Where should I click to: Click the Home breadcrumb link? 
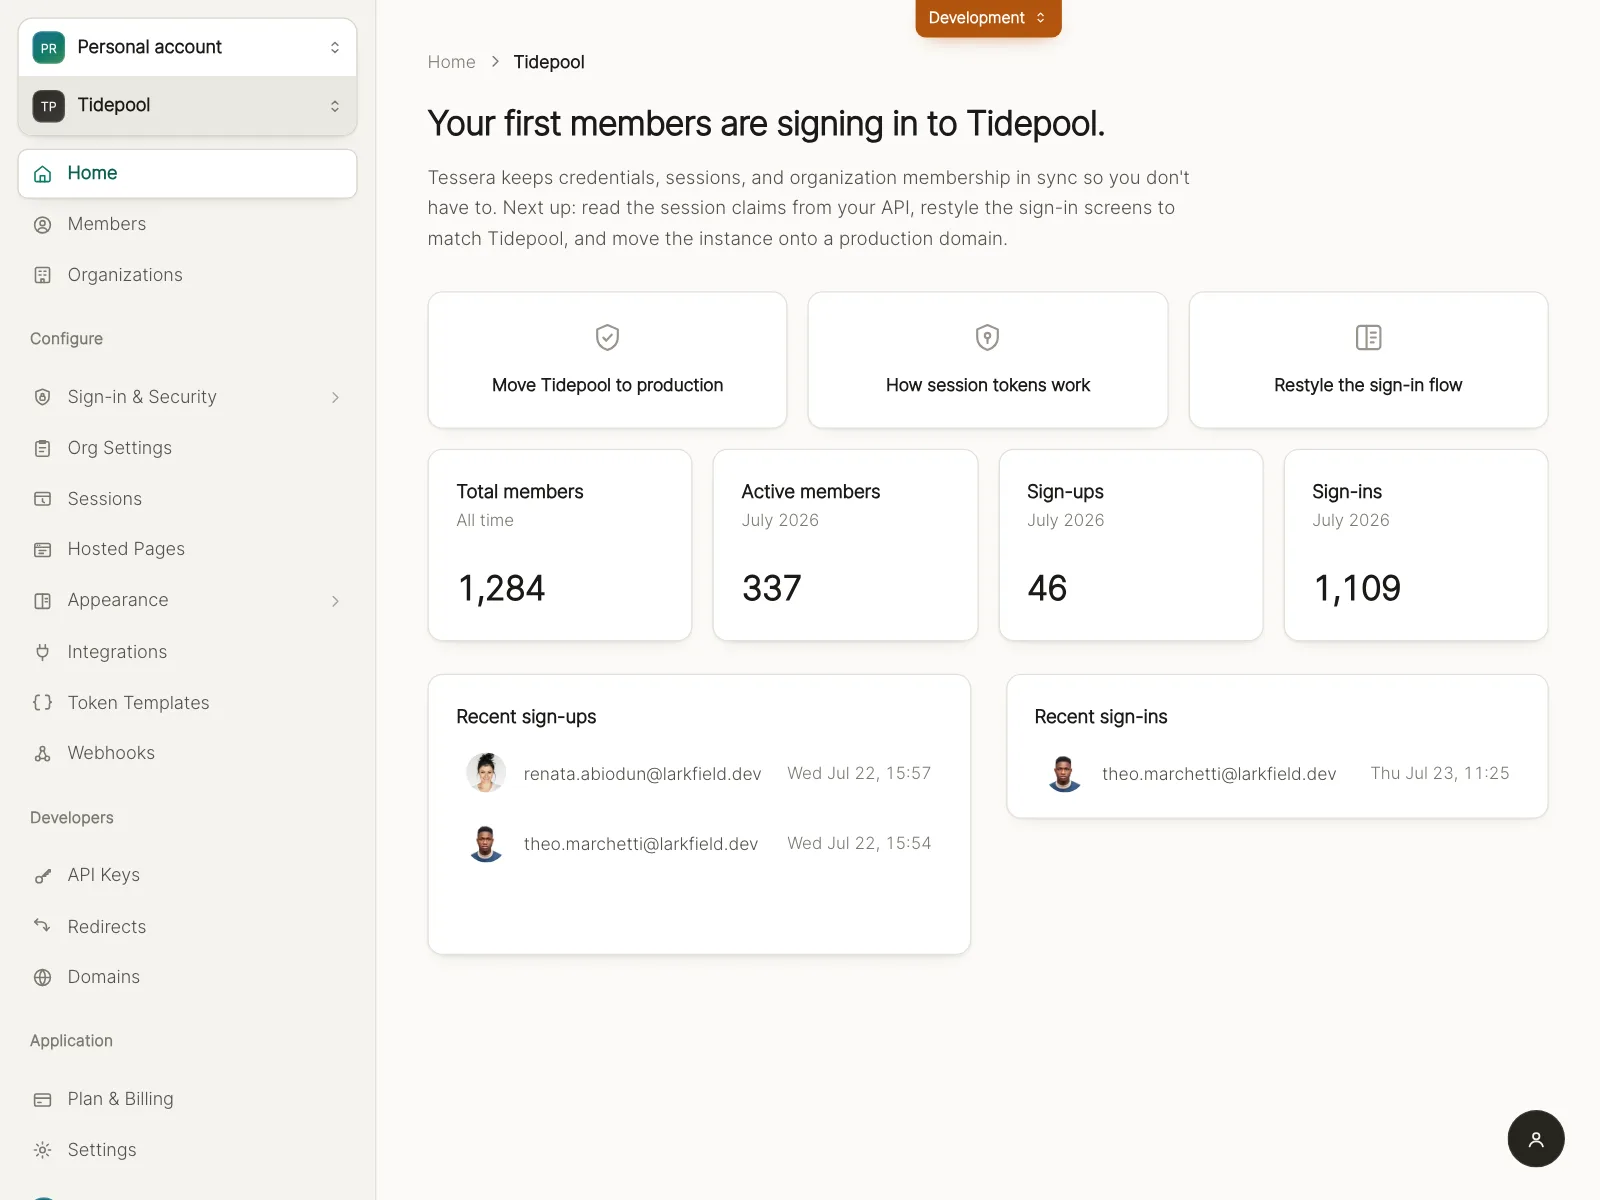pyautogui.click(x=452, y=62)
